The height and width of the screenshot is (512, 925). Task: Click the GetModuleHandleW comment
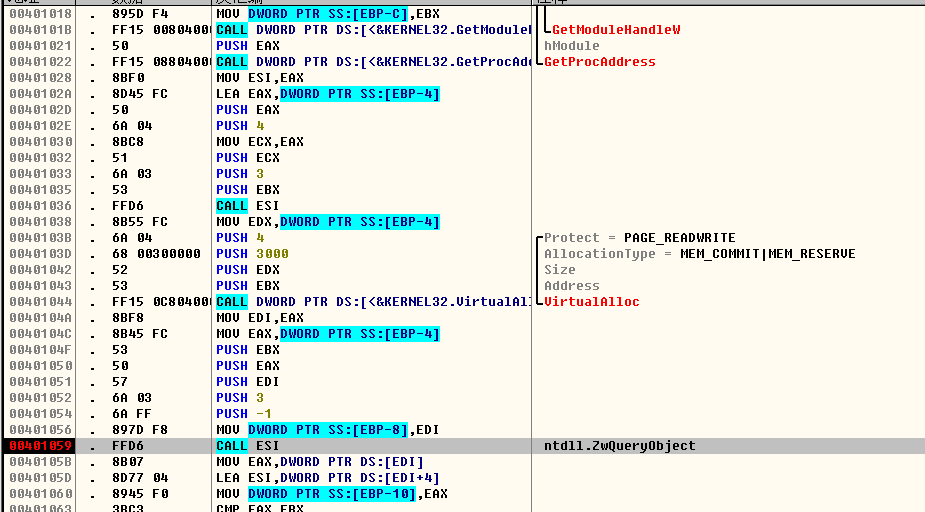[616, 29]
